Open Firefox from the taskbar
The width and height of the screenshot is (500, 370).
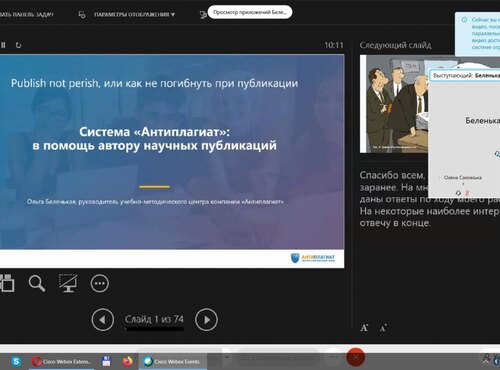pyautogui.click(x=127, y=361)
